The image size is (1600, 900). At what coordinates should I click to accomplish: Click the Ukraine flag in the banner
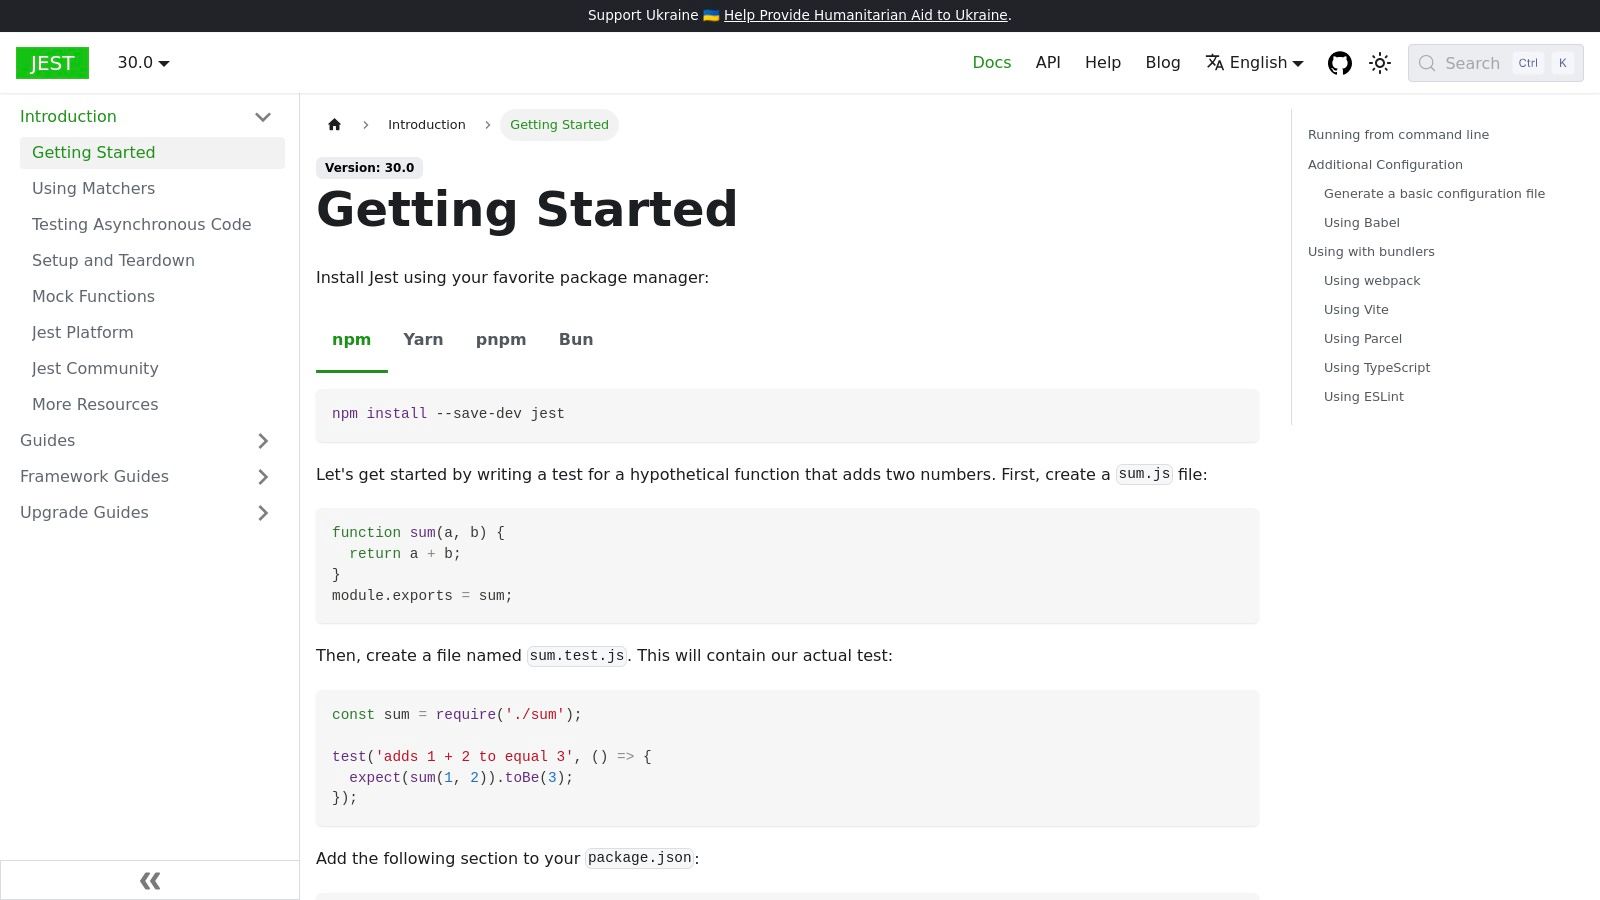tap(710, 15)
